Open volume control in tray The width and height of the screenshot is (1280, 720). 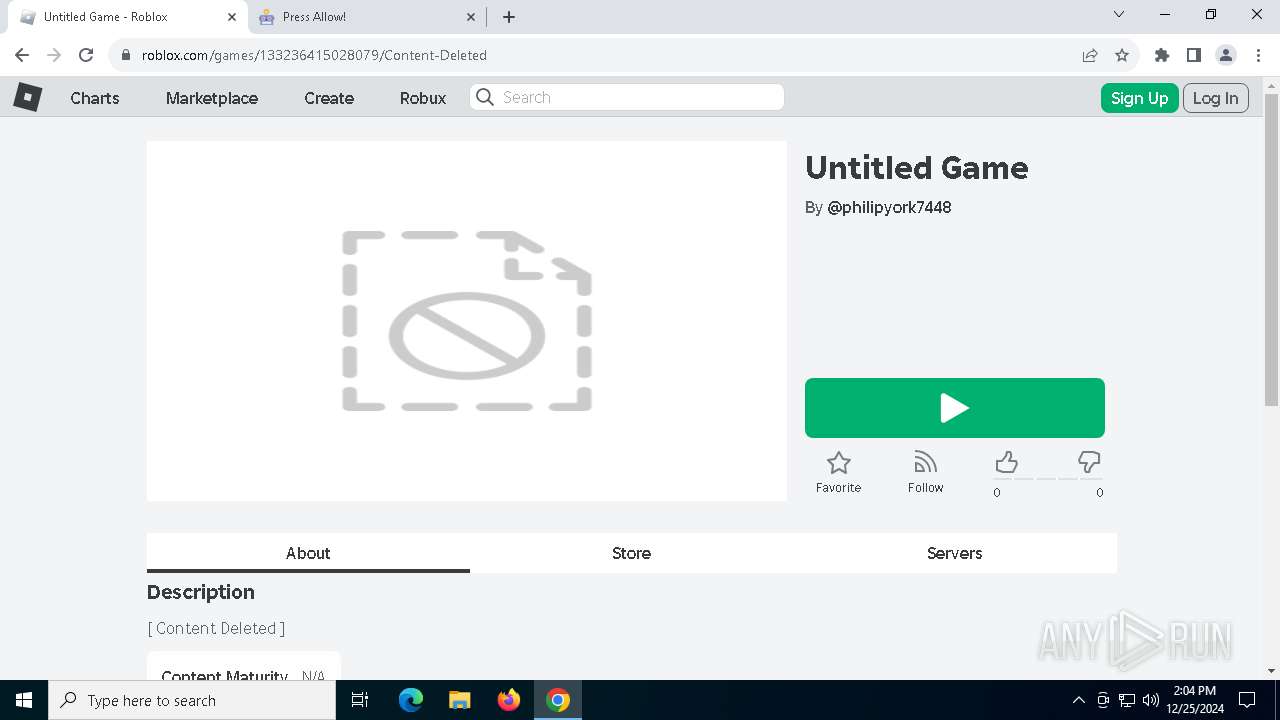tap(1151, 700)
